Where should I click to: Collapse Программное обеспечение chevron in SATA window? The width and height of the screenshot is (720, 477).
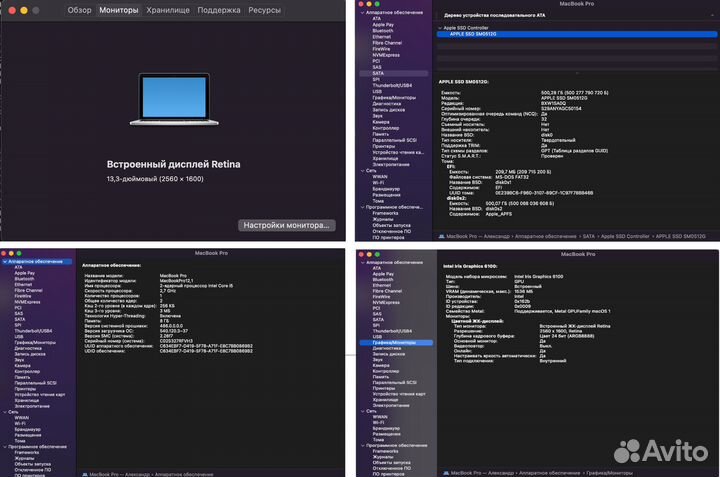[x=363, y=207]
